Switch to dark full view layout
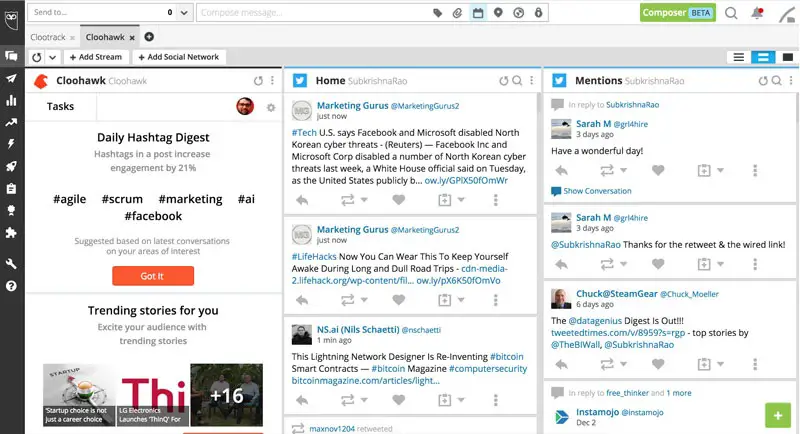800x434 pixels. point(787,57)
